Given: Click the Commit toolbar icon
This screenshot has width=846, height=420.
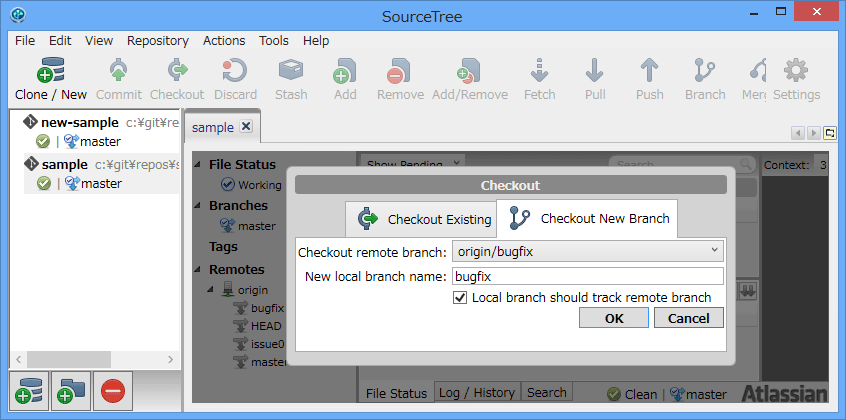Looking at the screenshot, I should pyautogui.click(x=119, y=70).
